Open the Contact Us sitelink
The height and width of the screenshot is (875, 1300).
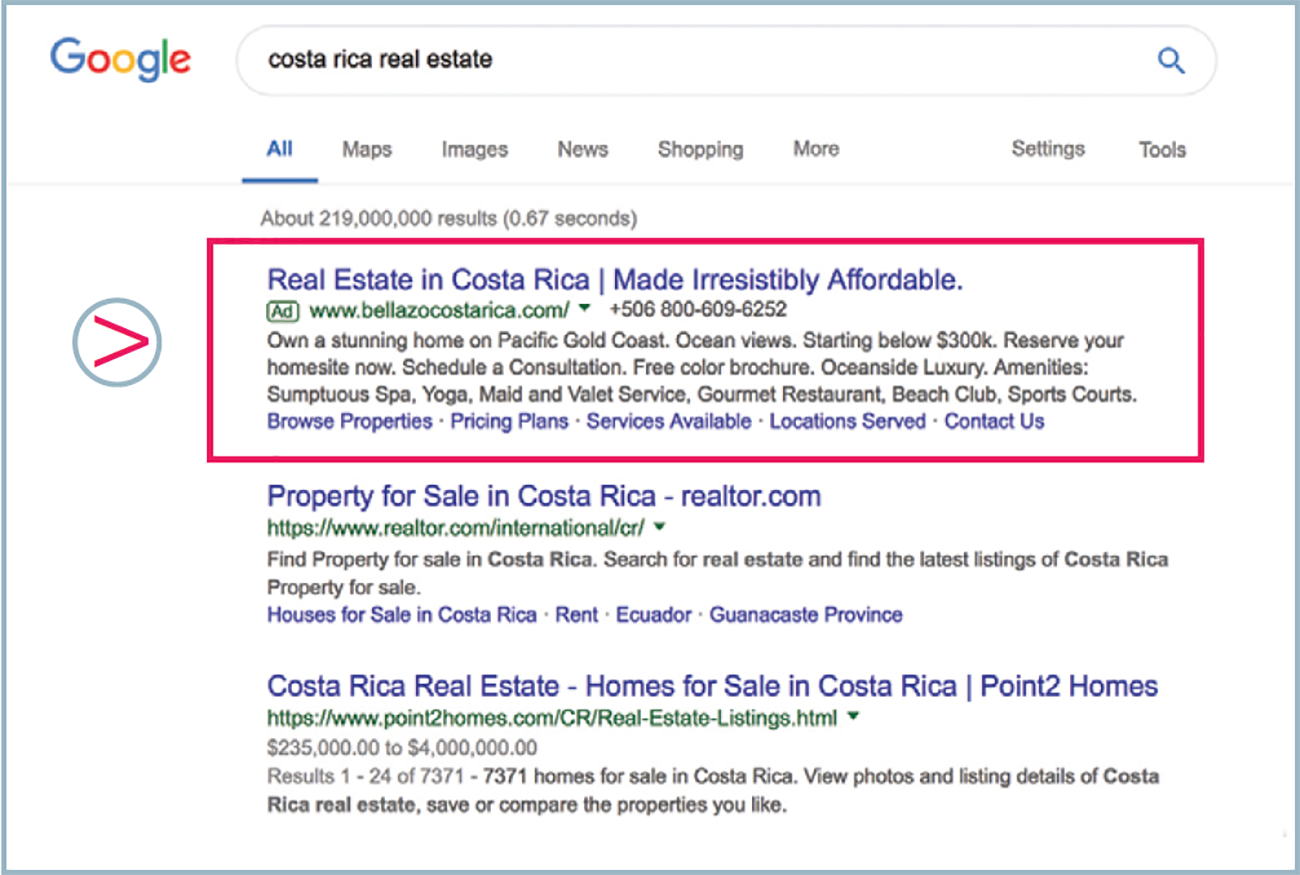click(995, 421)
